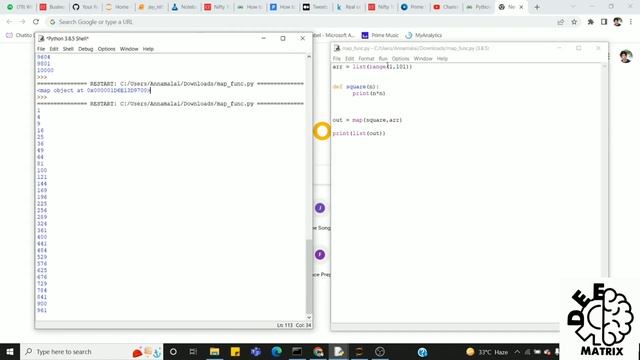Open File menu in Python Shell window
The image size is (640, 360).
tap(41, 49)
